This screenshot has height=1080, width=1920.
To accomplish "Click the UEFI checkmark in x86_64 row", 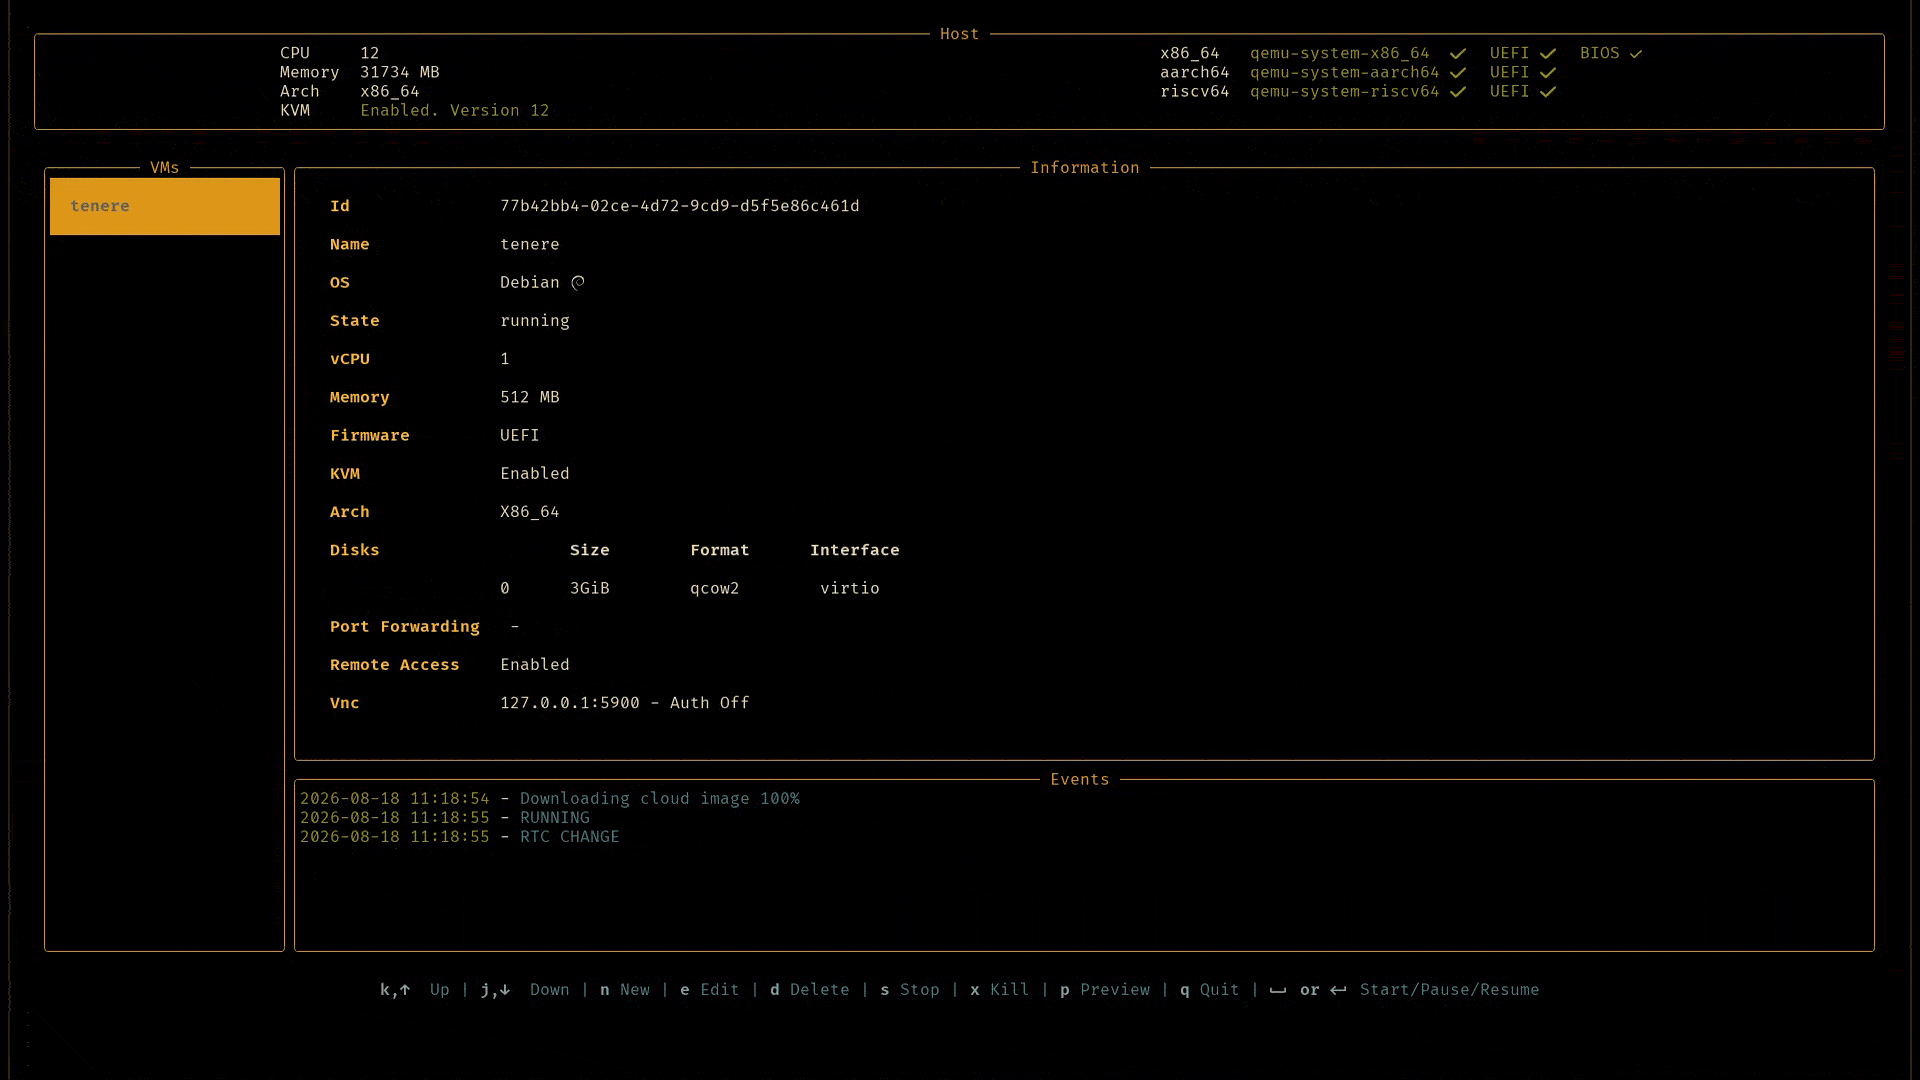I will point(1548,54).
